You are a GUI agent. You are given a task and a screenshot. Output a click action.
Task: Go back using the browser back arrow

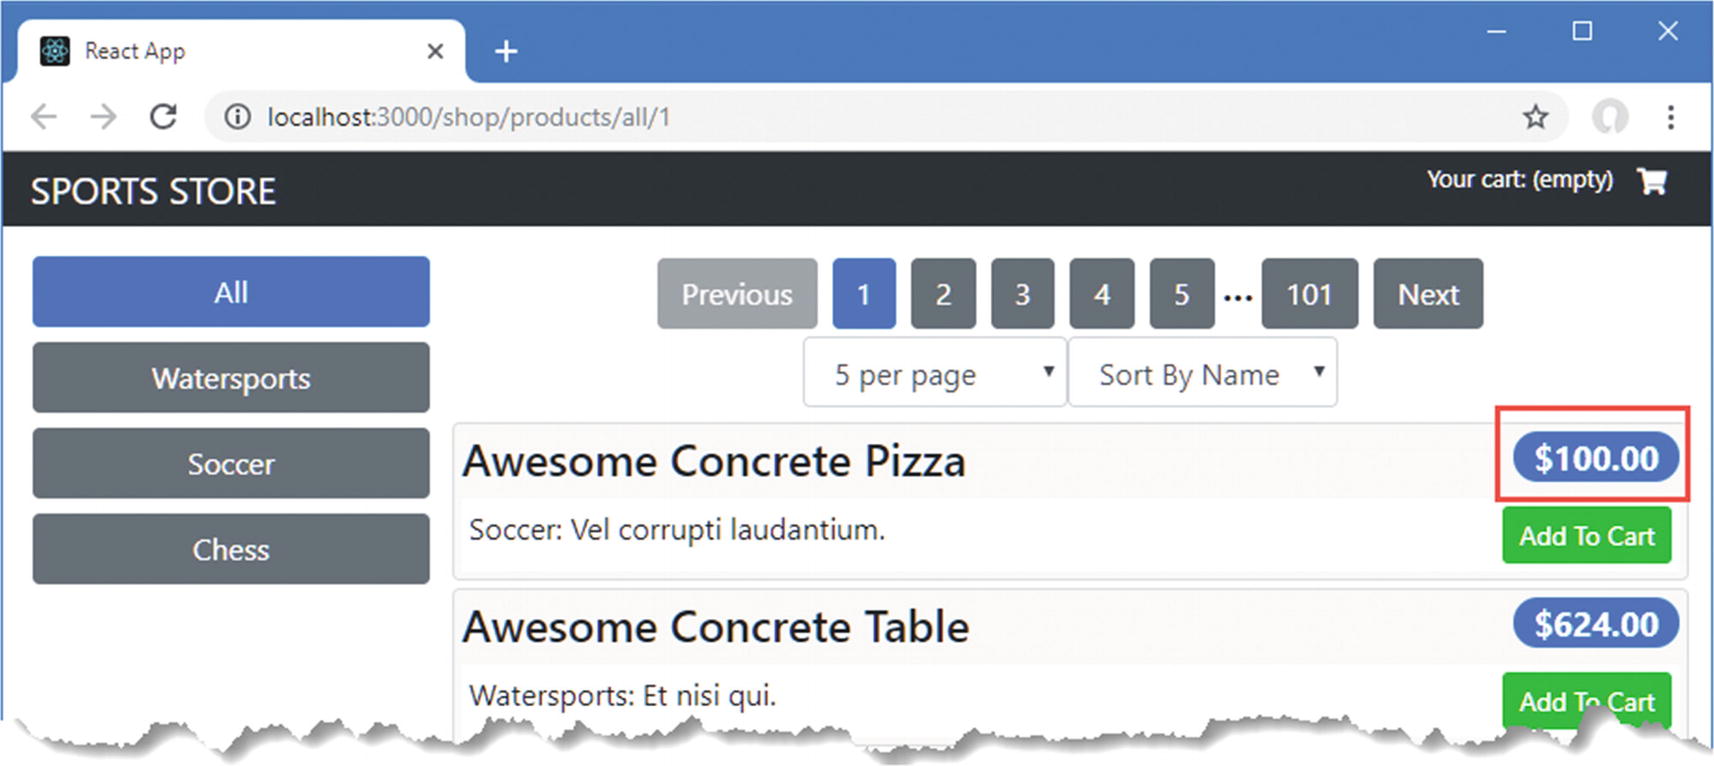[x=44, y=117]
